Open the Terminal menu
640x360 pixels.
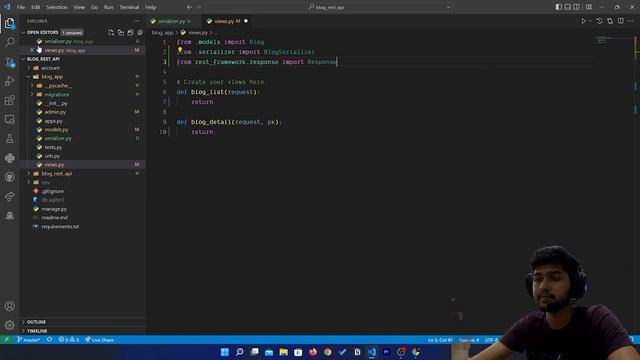click(x=129, y=7)
